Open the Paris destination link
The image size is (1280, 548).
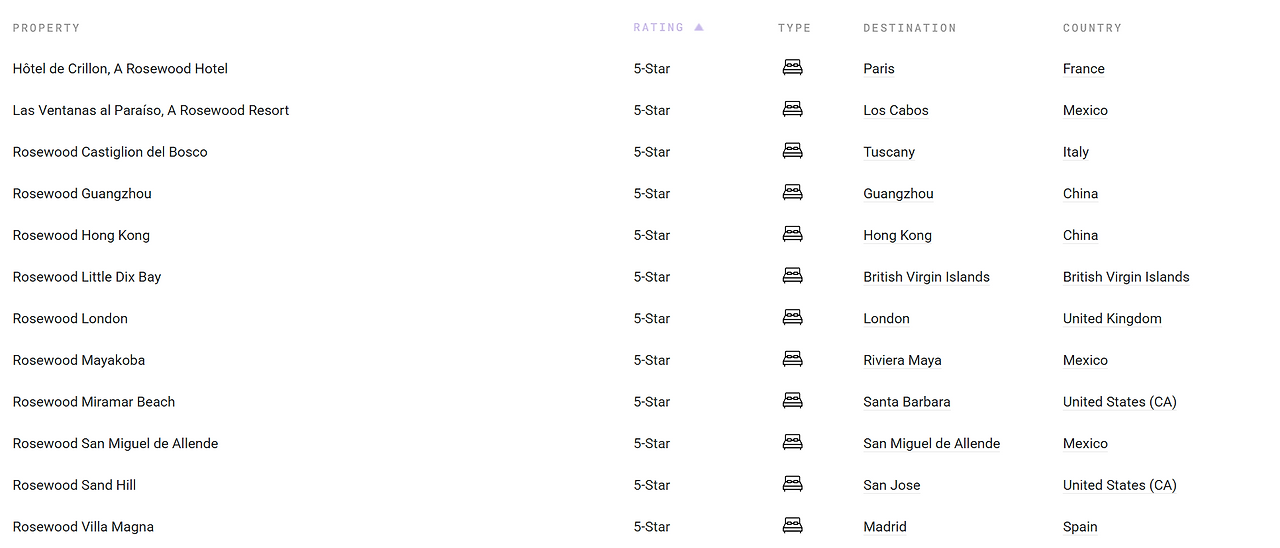879,69
